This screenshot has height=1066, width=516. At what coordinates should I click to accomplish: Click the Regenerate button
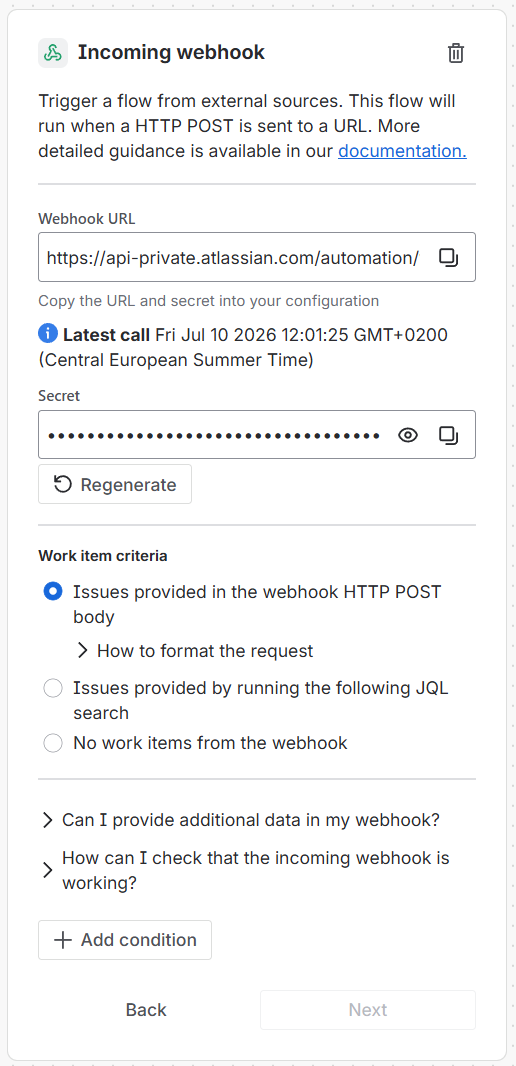pyautogui.click(x=115, y=484)
